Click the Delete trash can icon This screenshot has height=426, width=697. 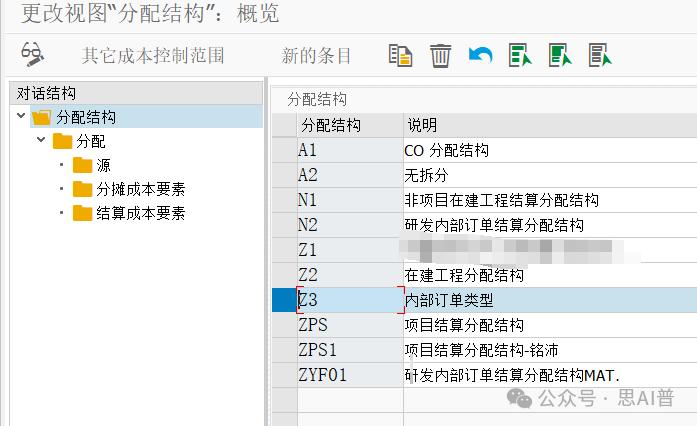point(440,55)
